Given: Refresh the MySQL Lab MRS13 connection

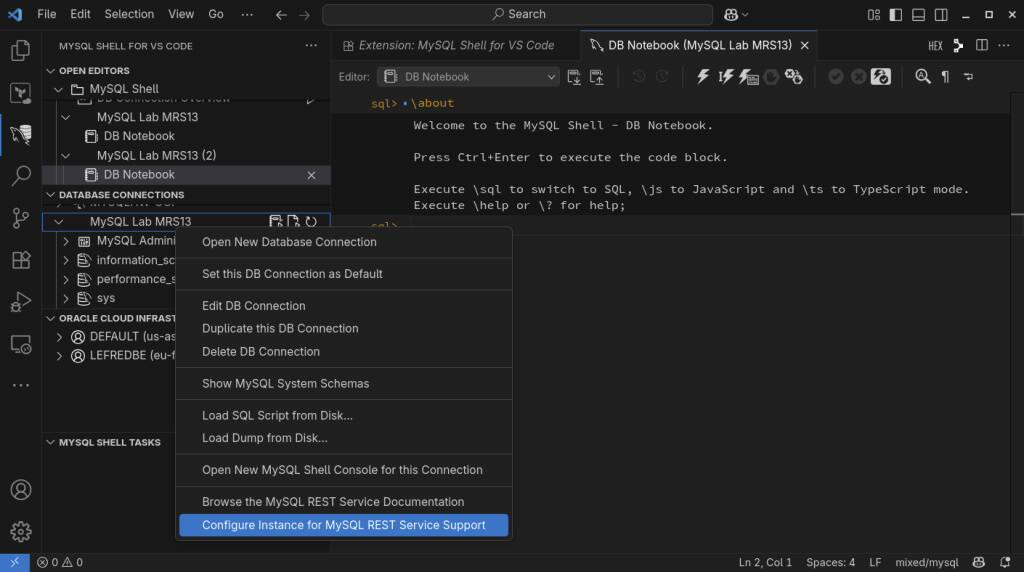Looking at the screenshot, I should (311, 221).
